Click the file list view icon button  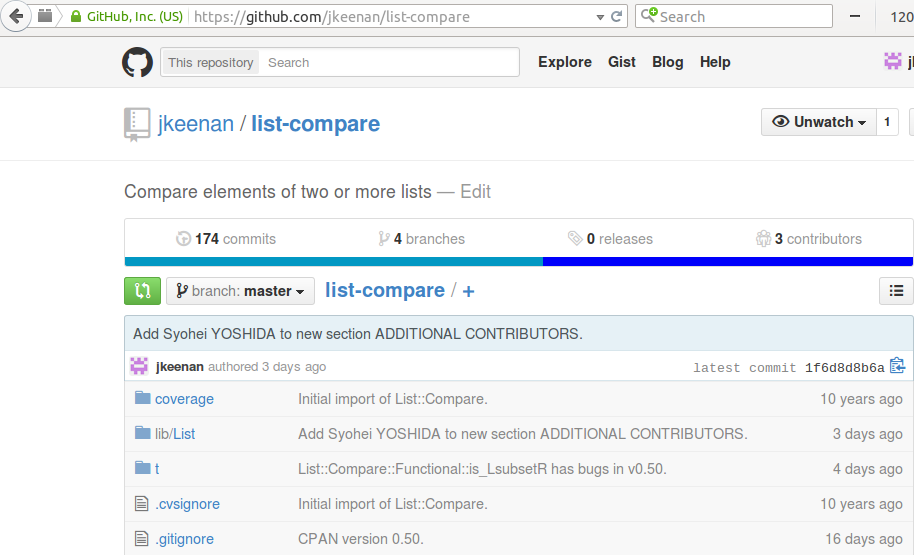click(896, 291)
